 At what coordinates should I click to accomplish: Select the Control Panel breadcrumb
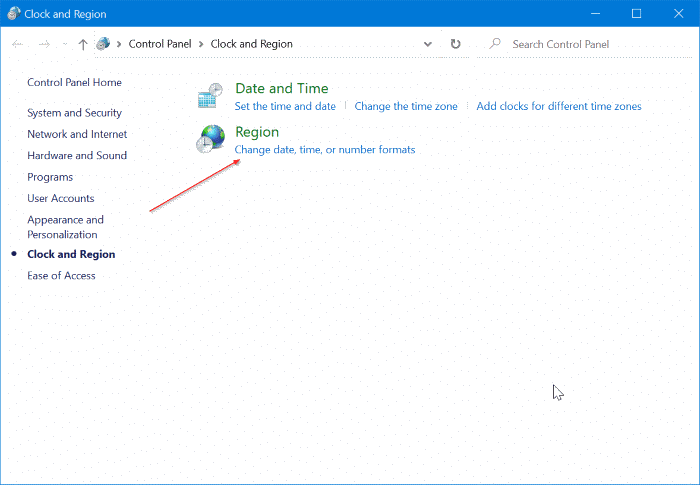(x=160, y=44)
